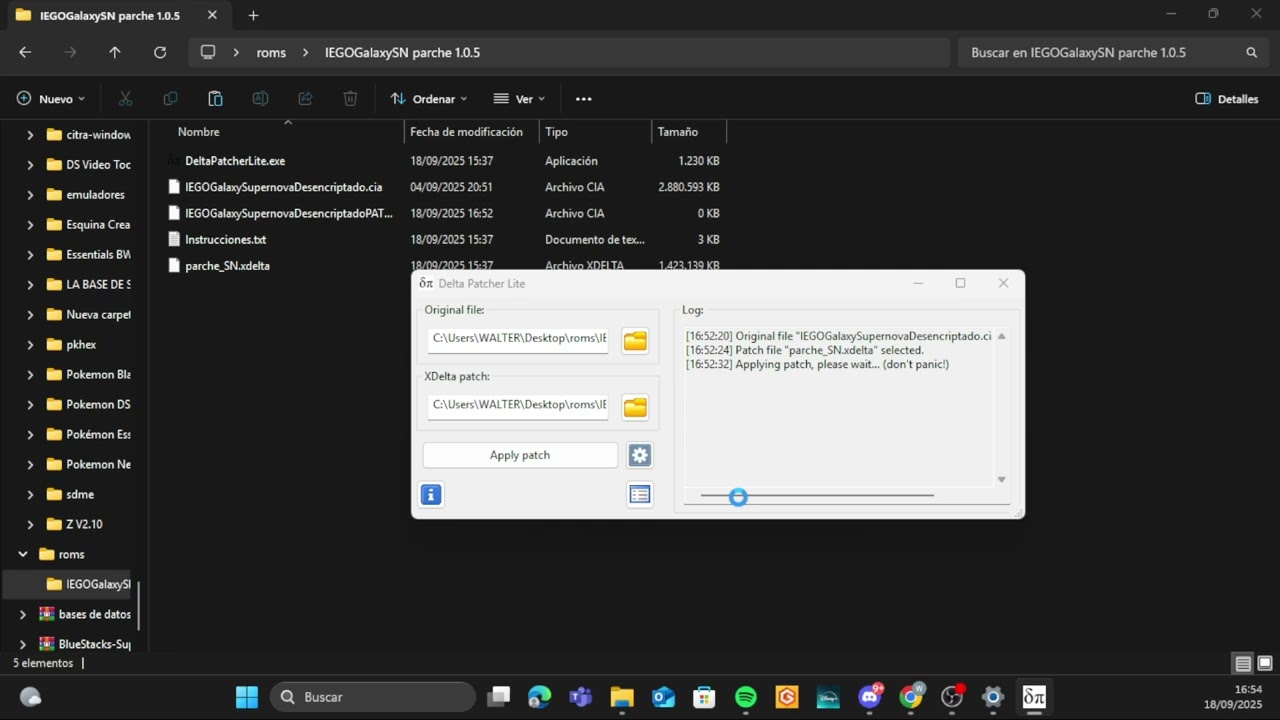Click the Rename icon in Explorer toolbar

pos(260,99)
